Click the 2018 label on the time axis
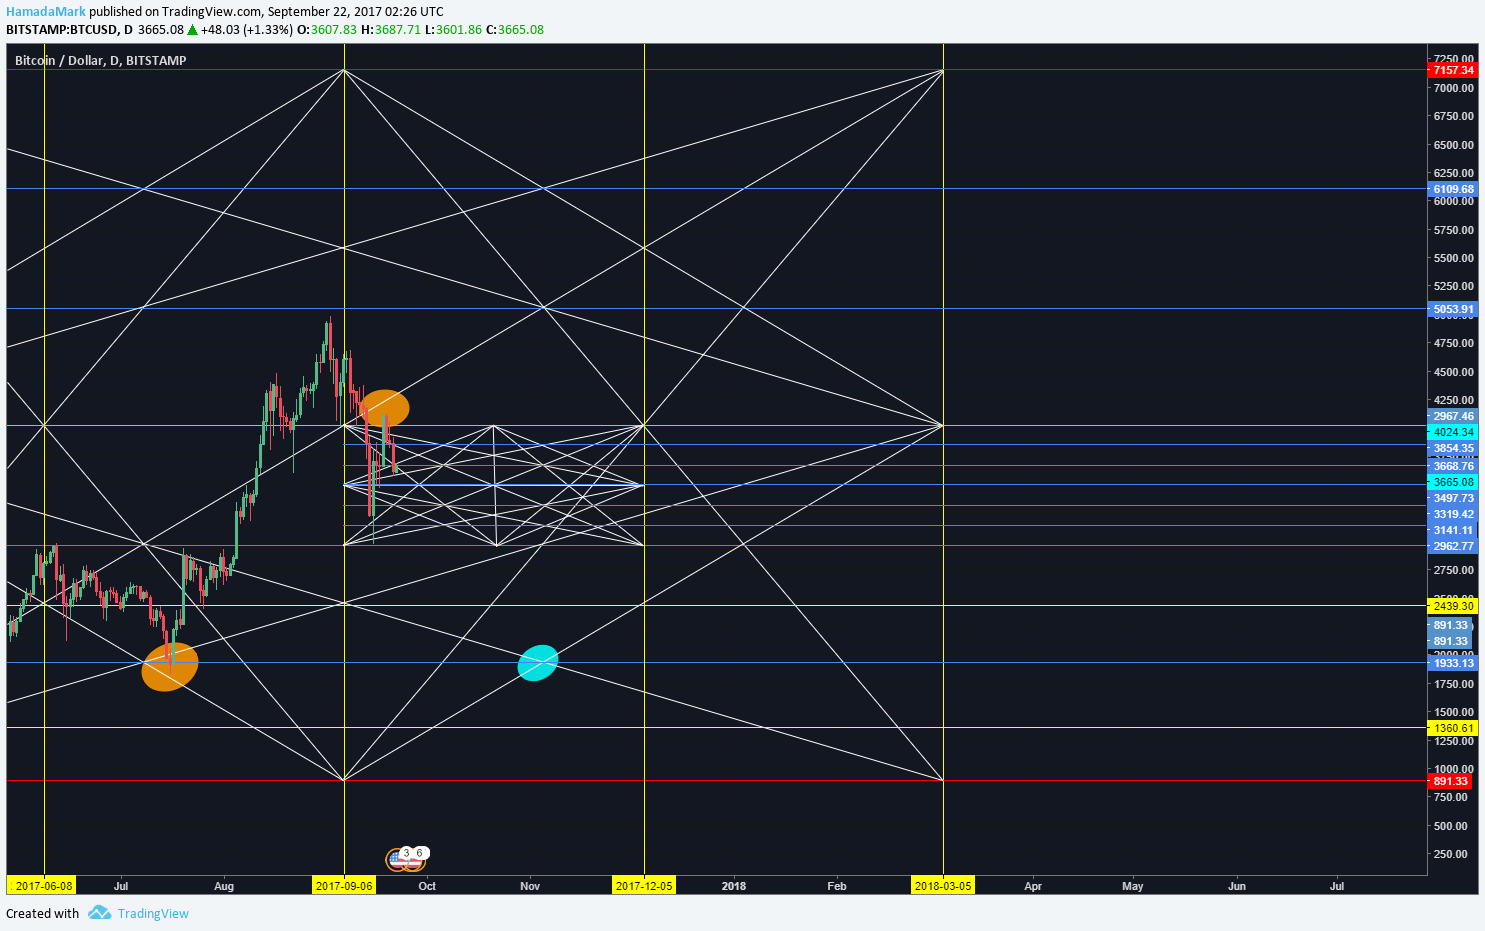Screen dimensions: 1485x931 (x=734, y=886)
